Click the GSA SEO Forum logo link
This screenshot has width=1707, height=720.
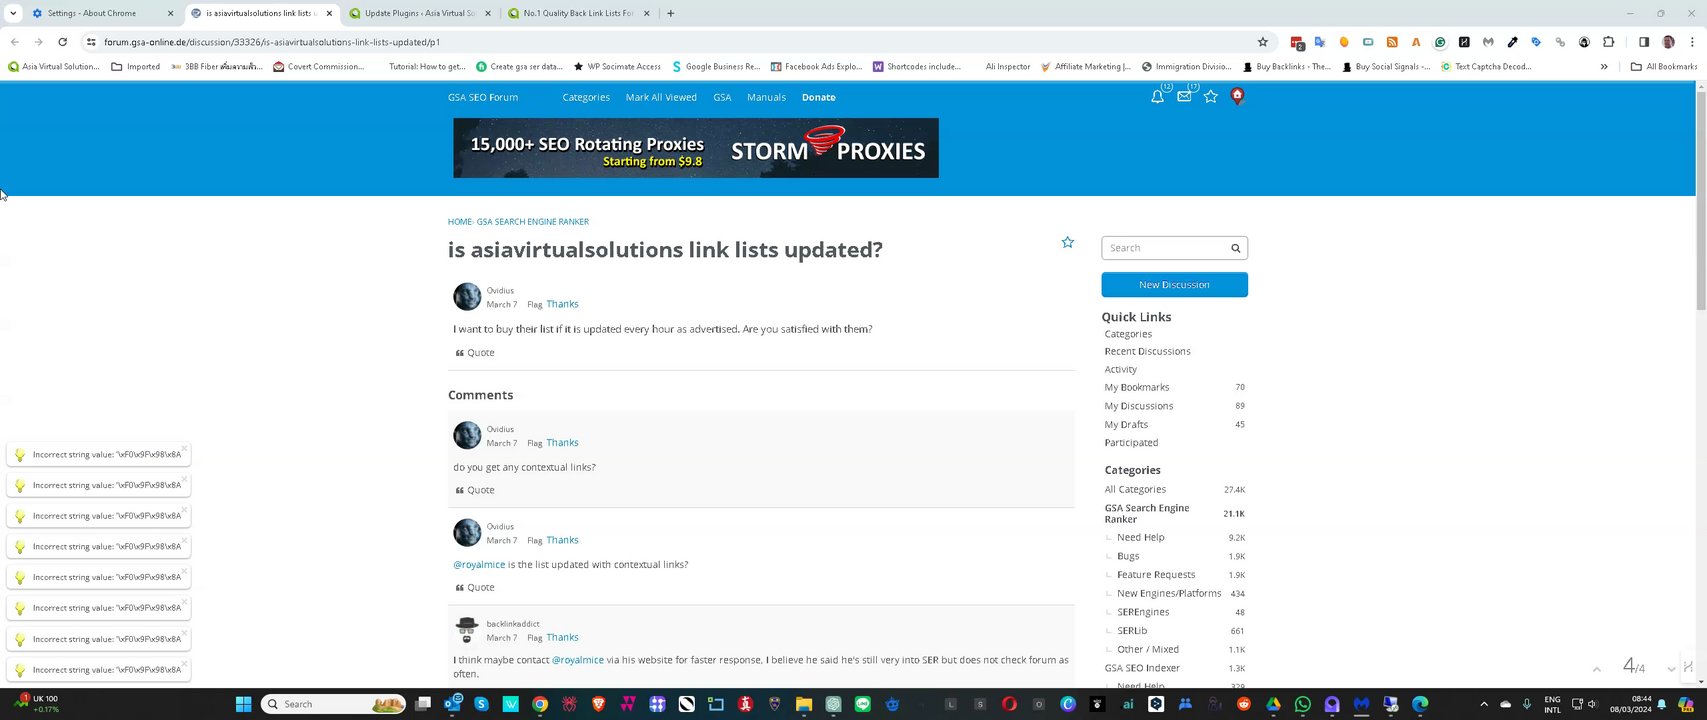point(483,97)
